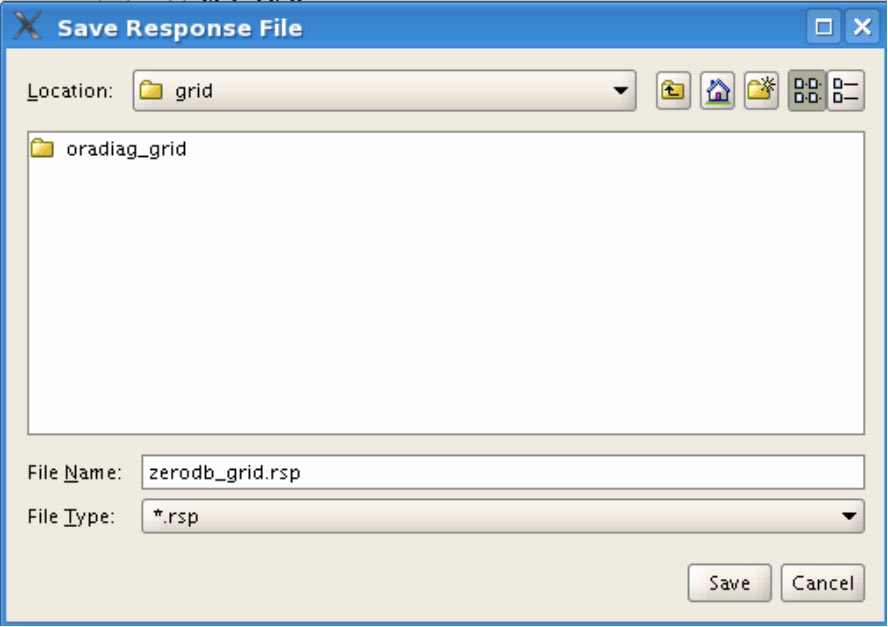
Task: Click the File Type label
Action: click(x=71, y=517)
